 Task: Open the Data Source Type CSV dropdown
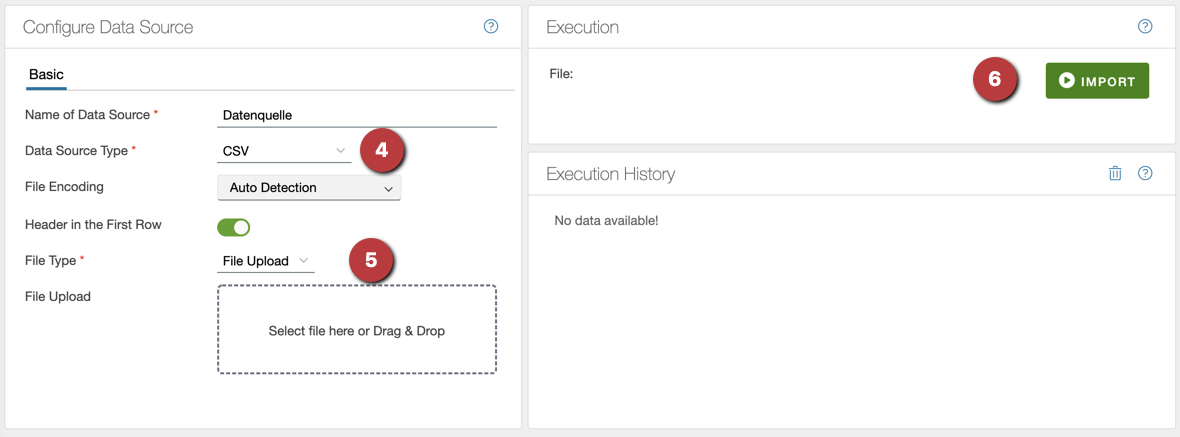pos(284,151)
